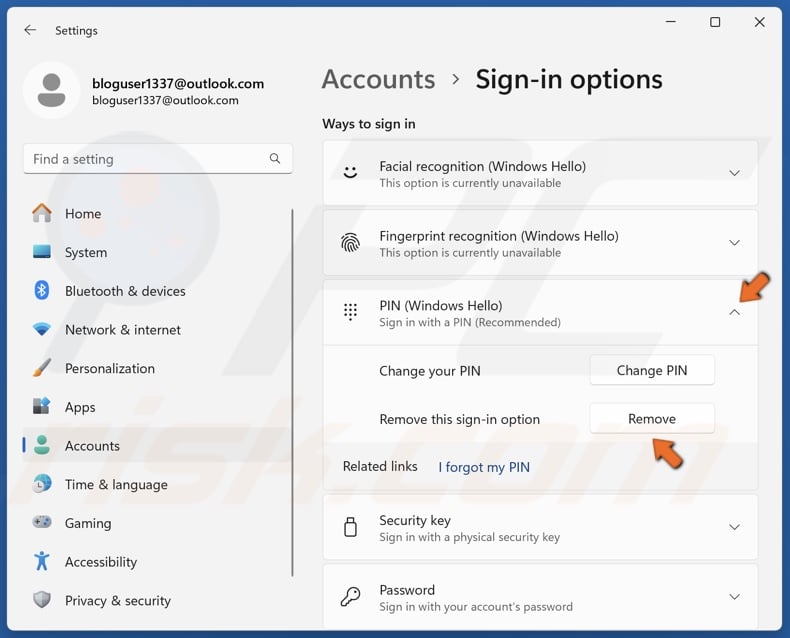Open Personalization settings
790x638 pixels.
156,368
